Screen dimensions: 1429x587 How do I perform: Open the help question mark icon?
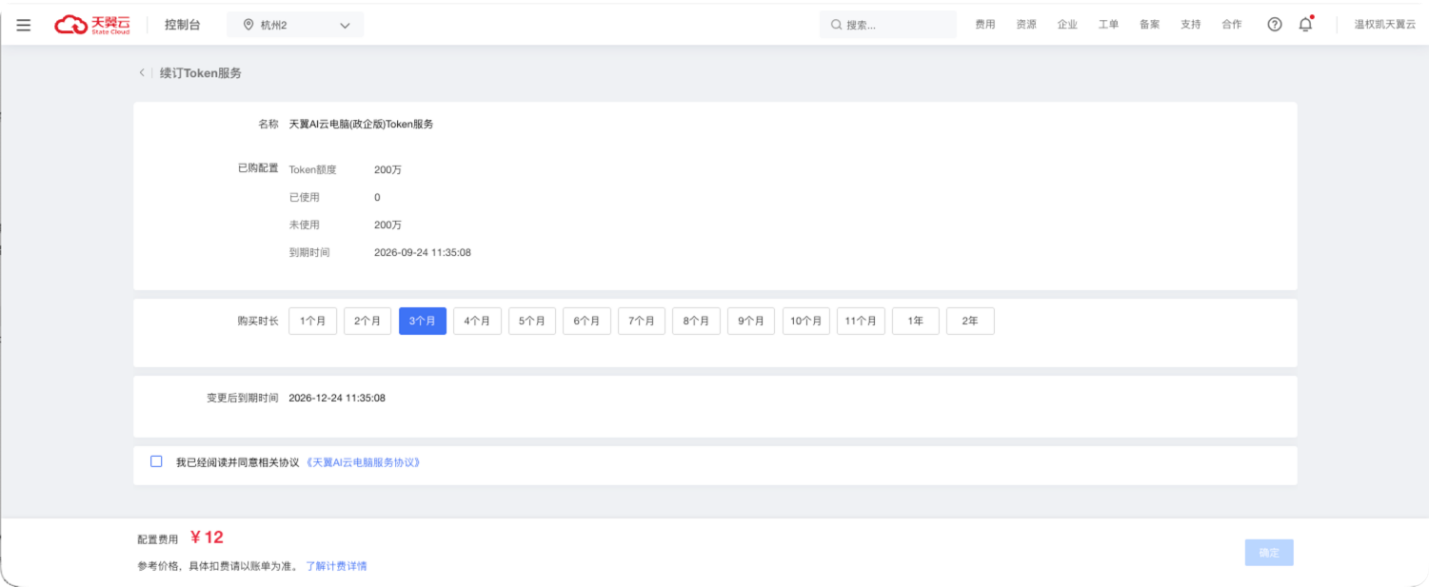click(x=1274, y=25)
